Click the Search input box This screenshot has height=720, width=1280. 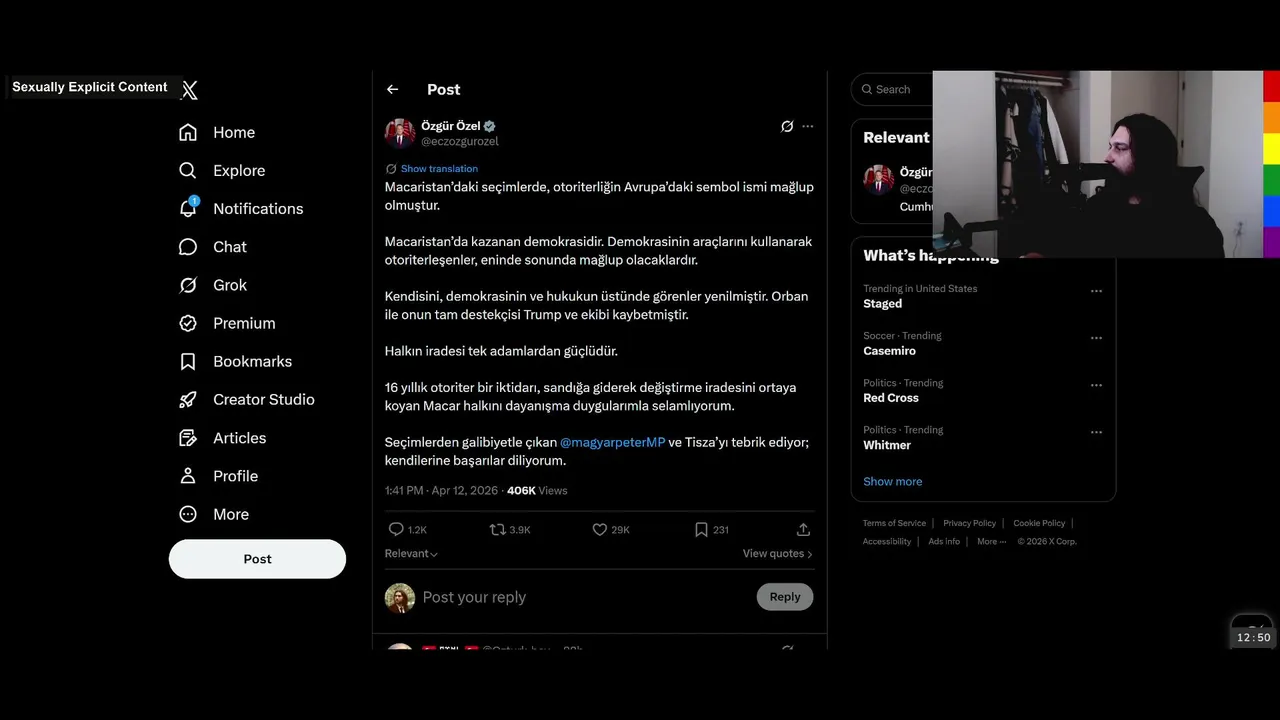coord(893,89)
